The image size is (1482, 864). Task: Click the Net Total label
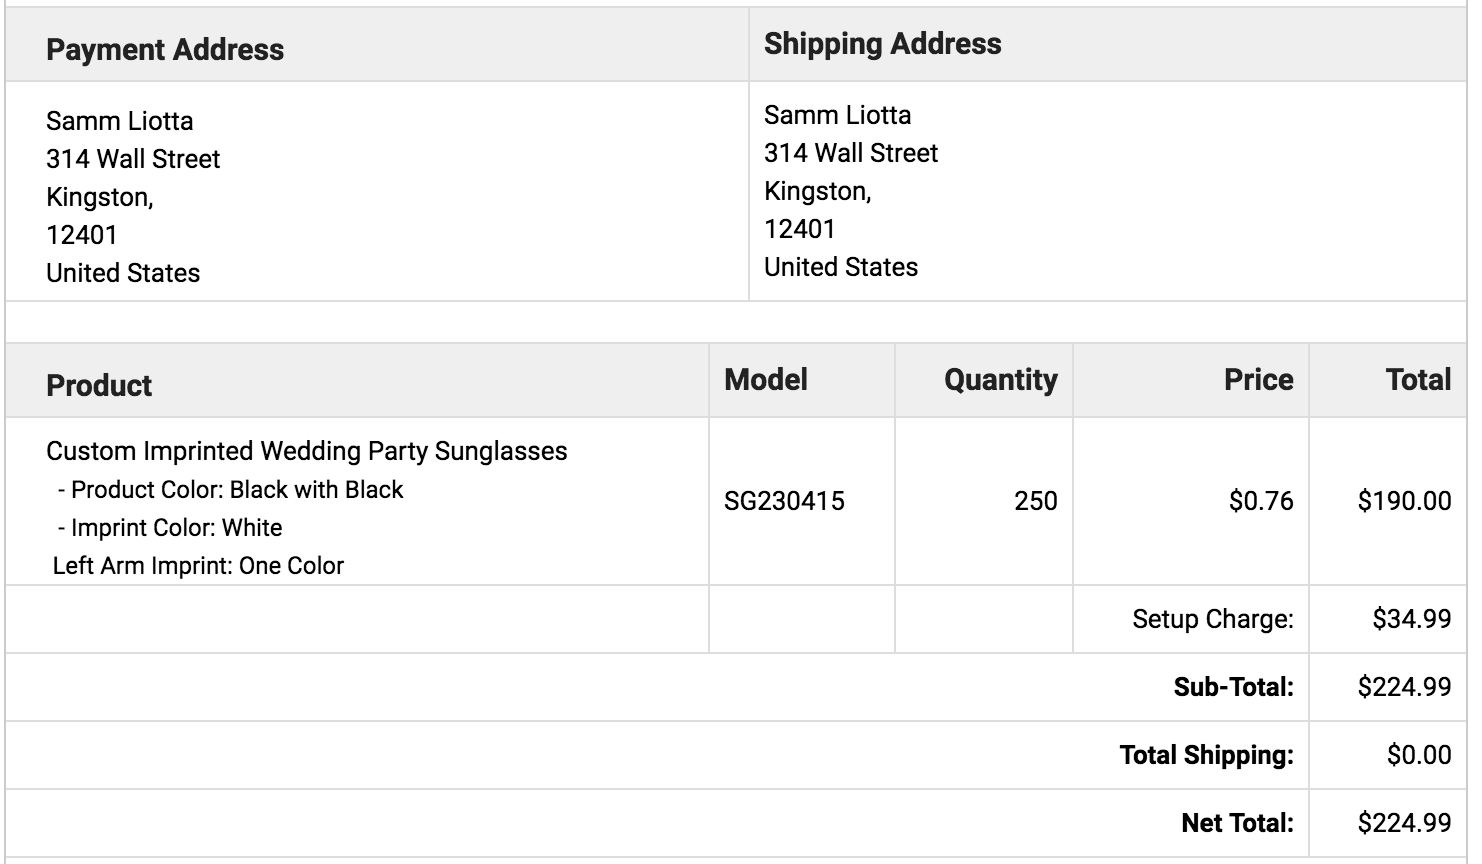(1237, 823)
